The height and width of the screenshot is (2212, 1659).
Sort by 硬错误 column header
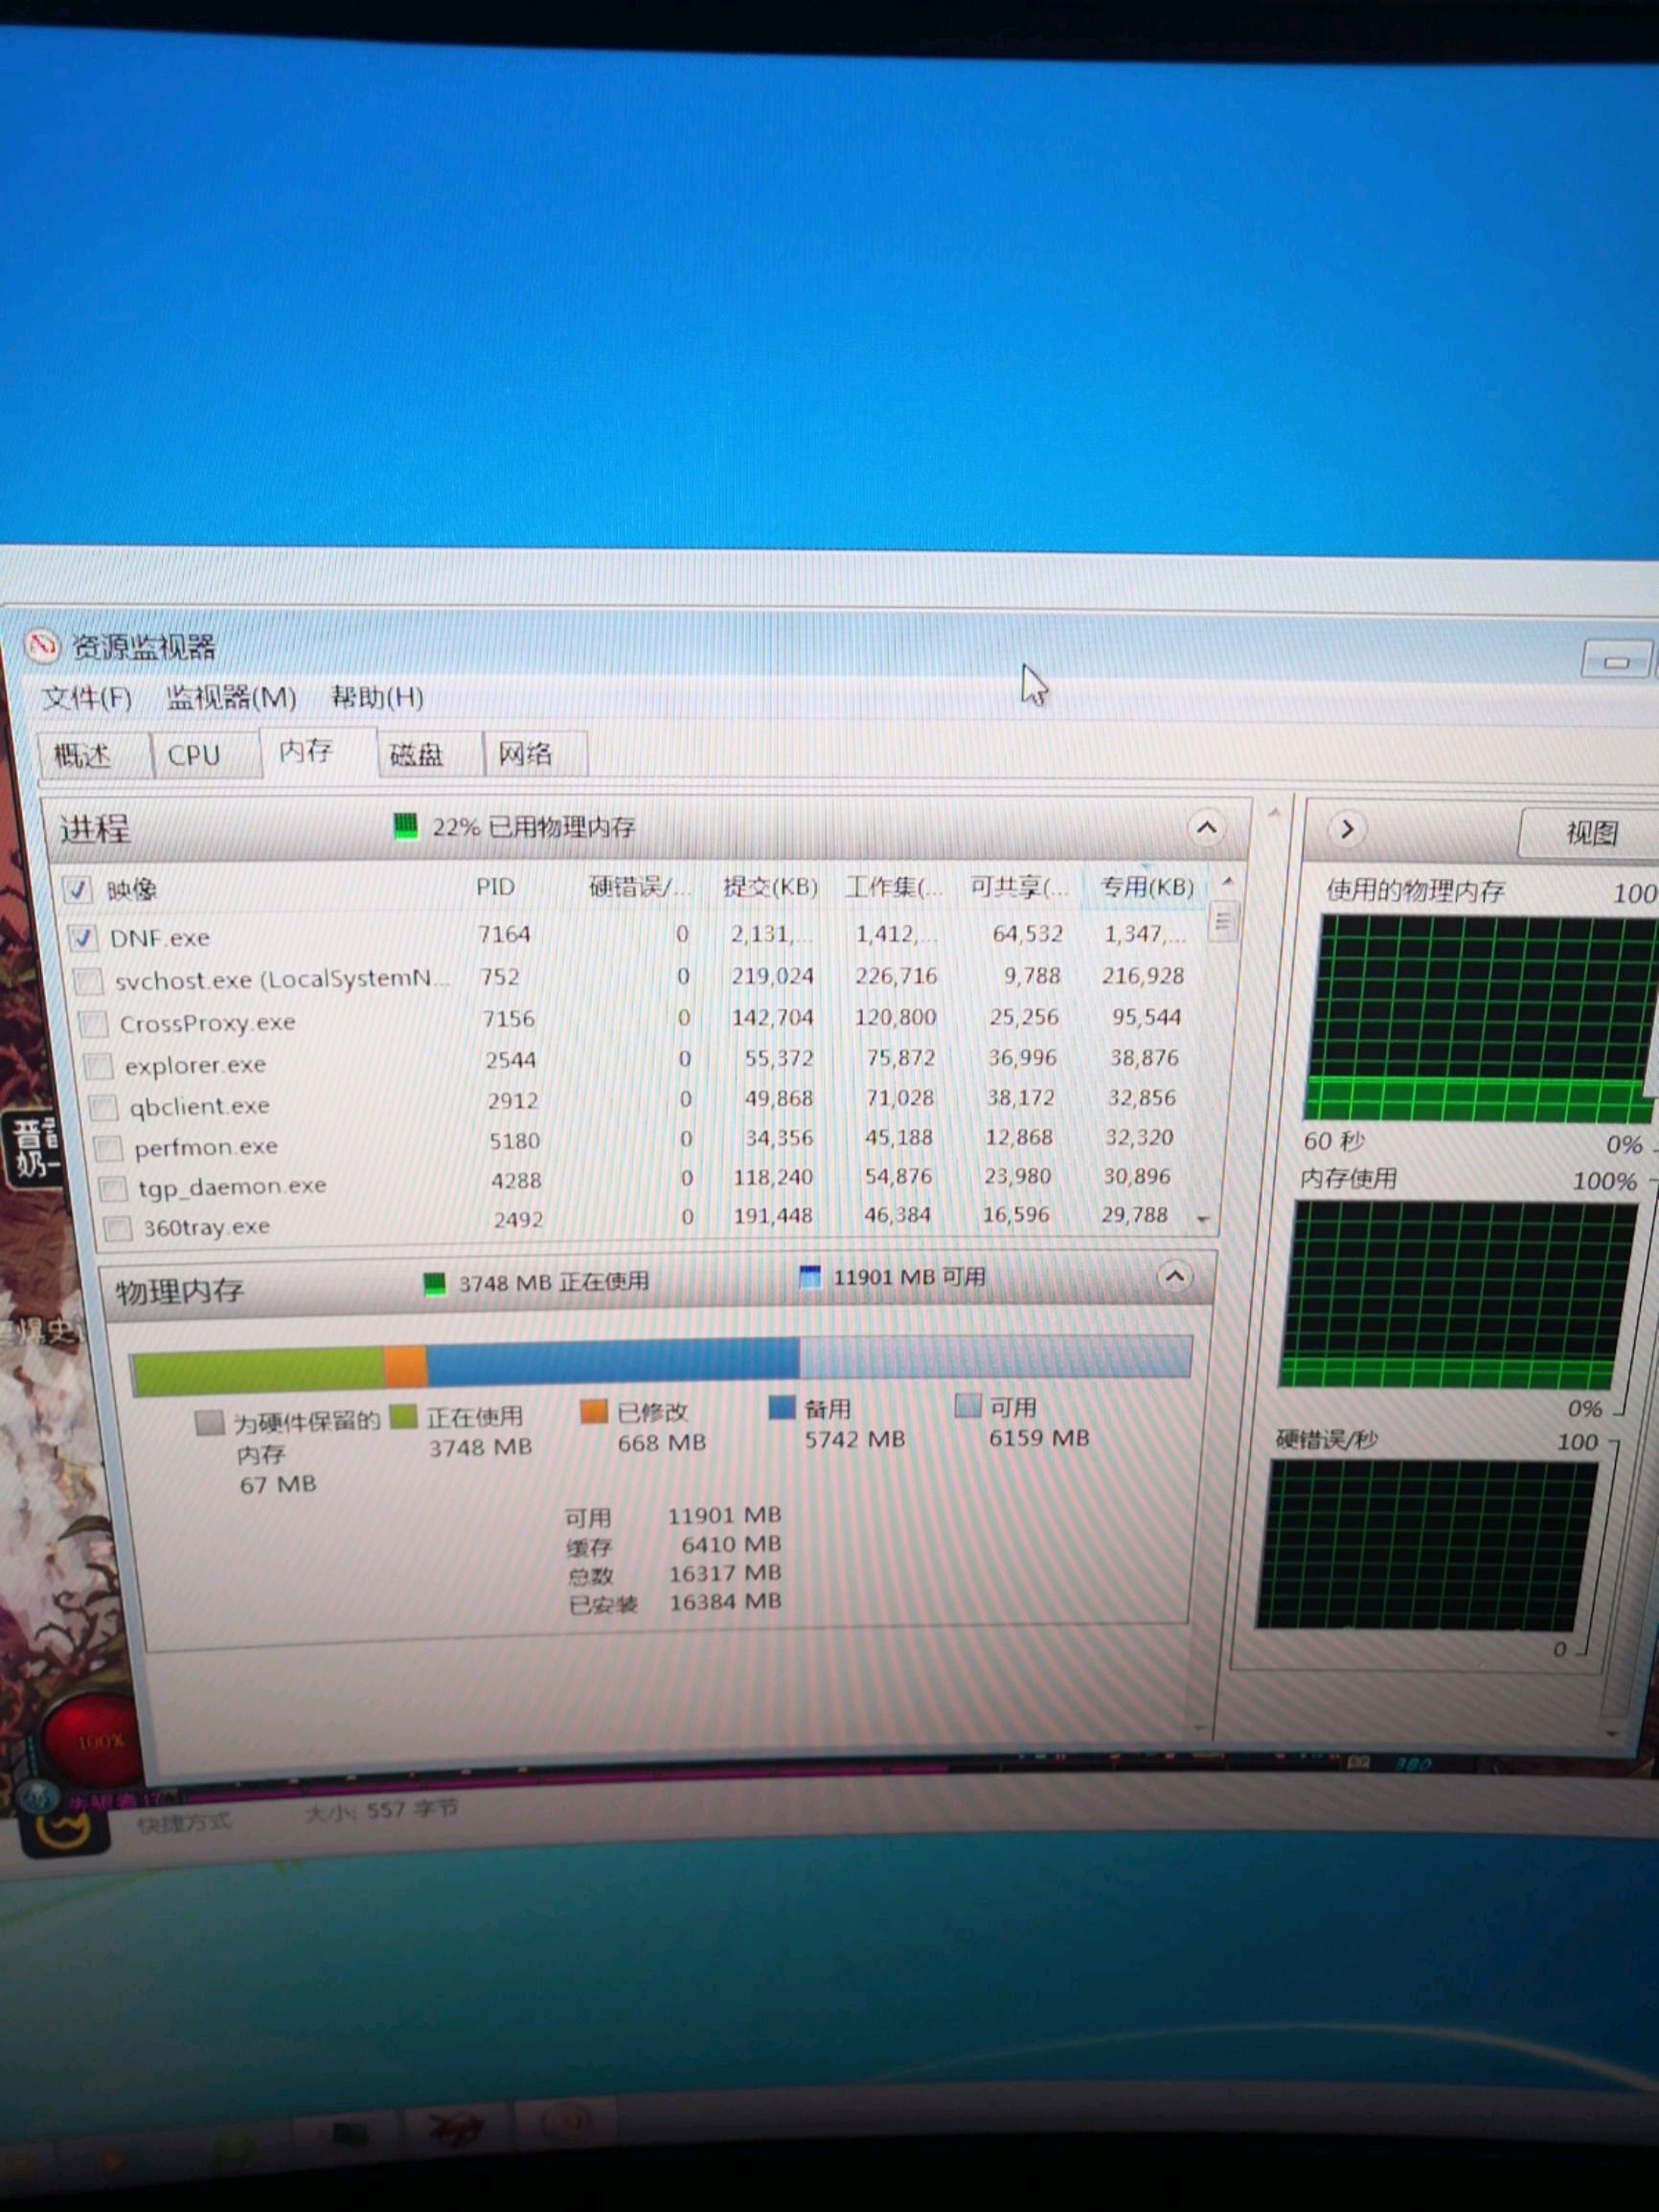tap(638, 887)
